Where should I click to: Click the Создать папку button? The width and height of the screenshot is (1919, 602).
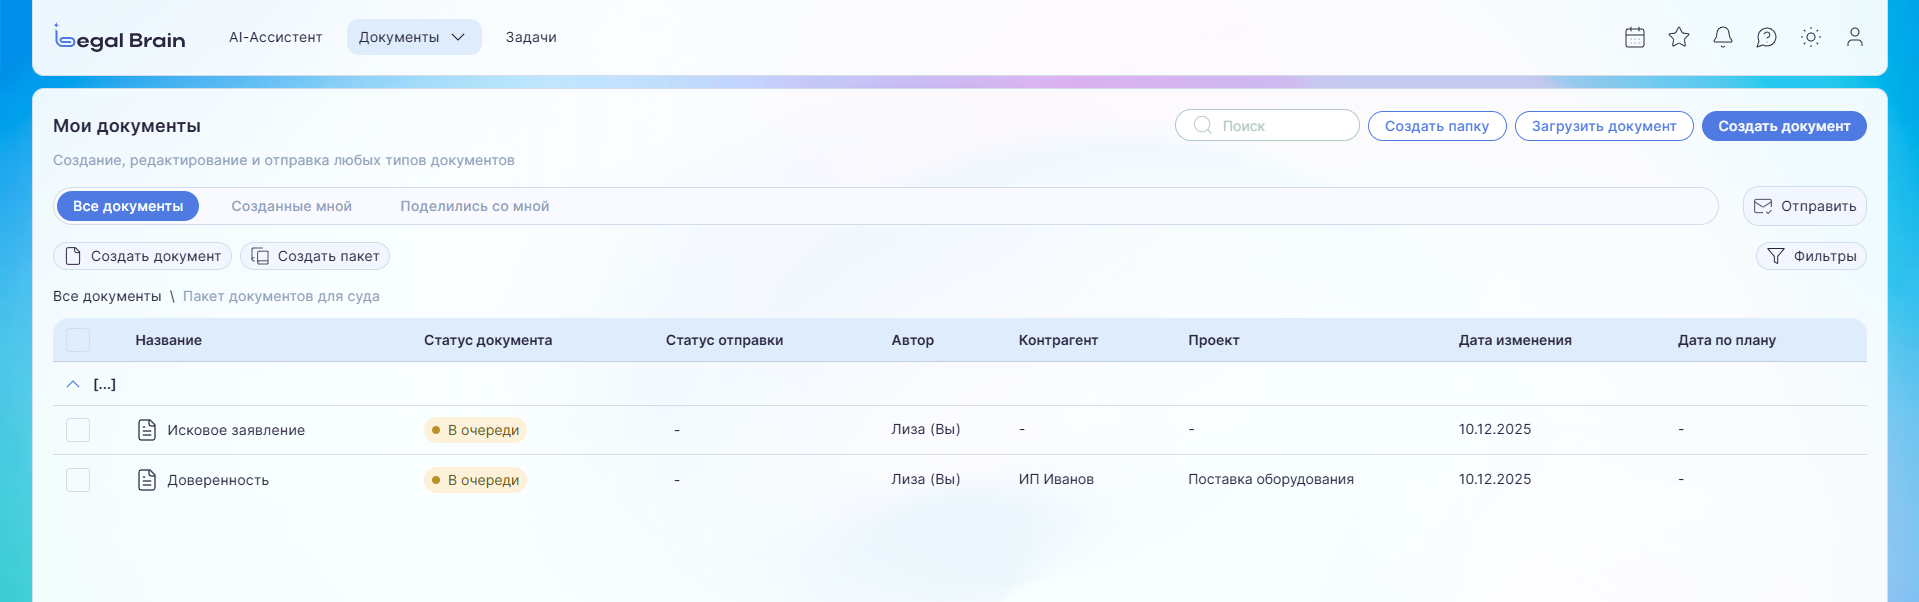click(1436, 126)
